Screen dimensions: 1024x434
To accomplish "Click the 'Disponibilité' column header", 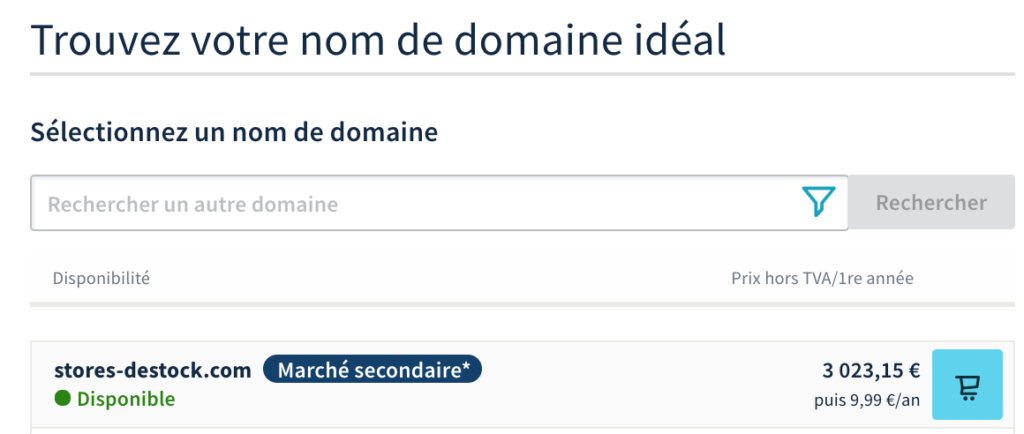I will pos(101,278).
